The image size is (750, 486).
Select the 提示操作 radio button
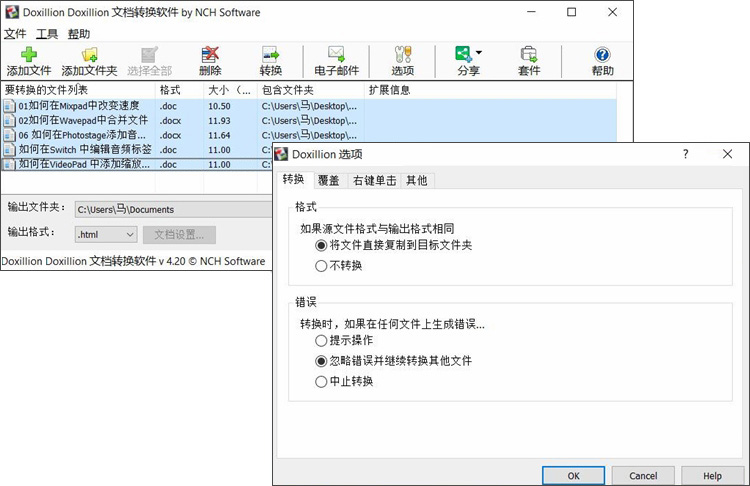(x=321, y=341)
